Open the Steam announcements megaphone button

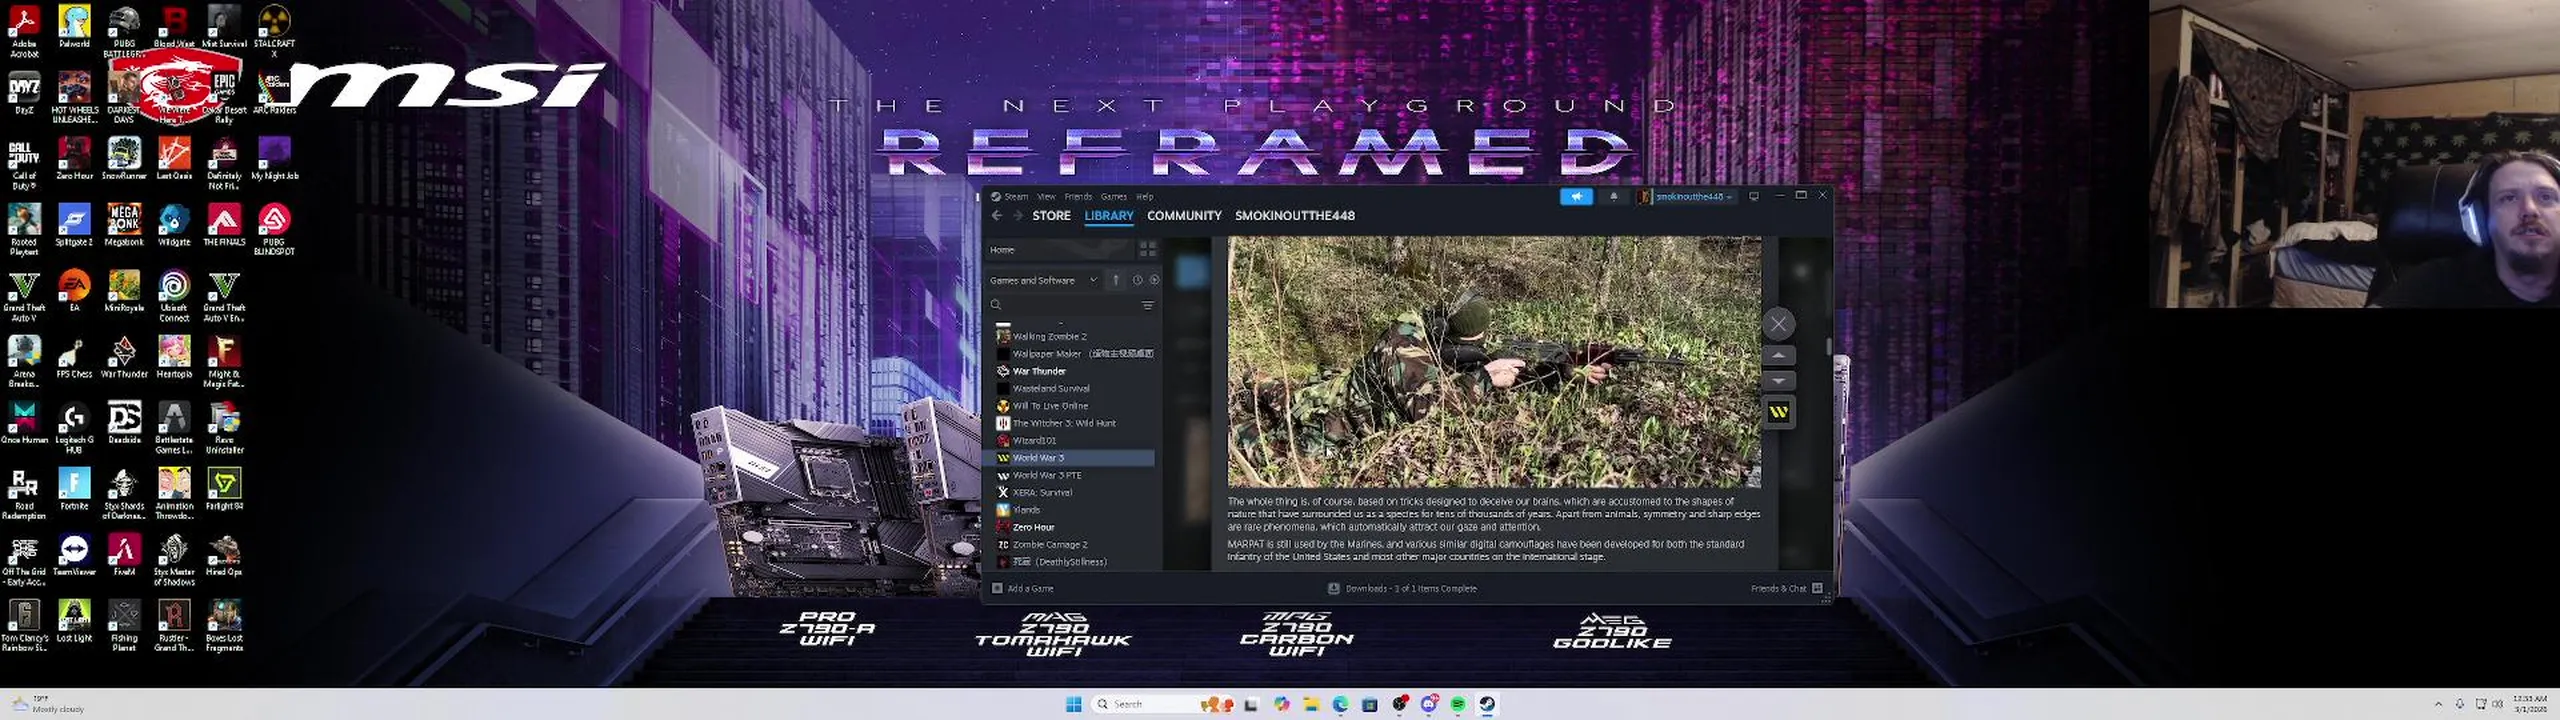(1576, 197)
